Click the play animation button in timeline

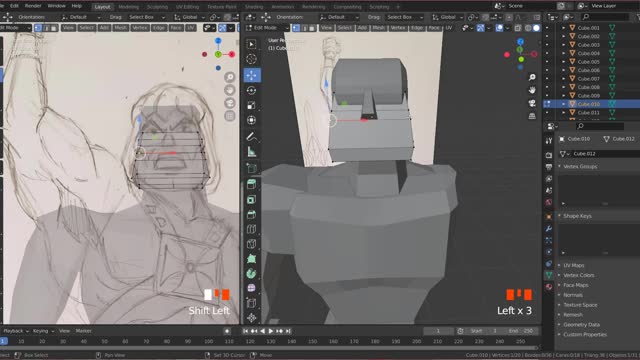[x=271, y=331]
